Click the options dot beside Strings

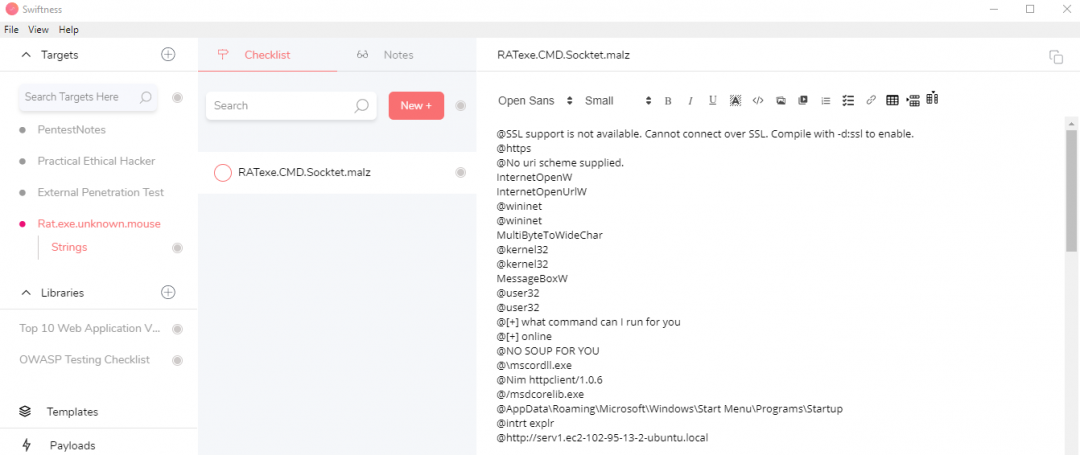click(177, 248)
